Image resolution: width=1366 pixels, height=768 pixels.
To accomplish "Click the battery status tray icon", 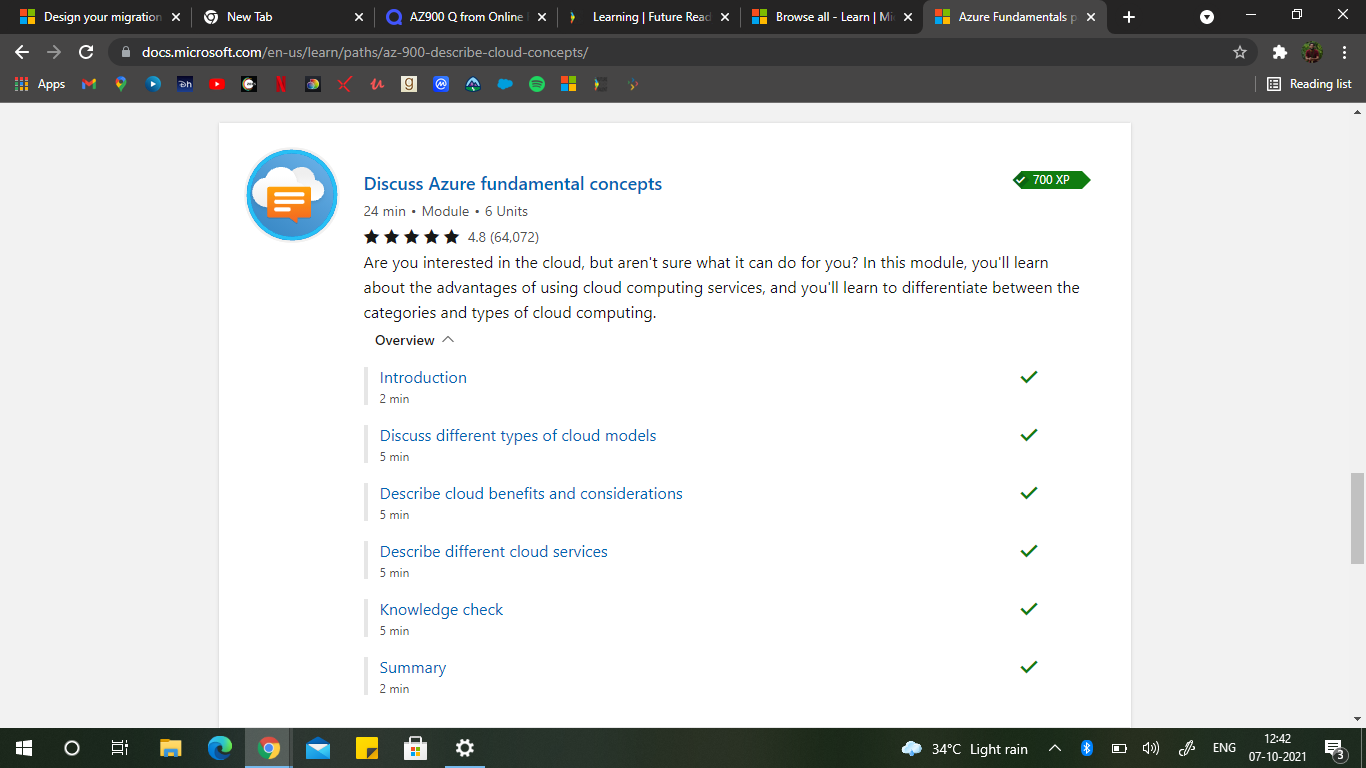I will pos(1119,748).
